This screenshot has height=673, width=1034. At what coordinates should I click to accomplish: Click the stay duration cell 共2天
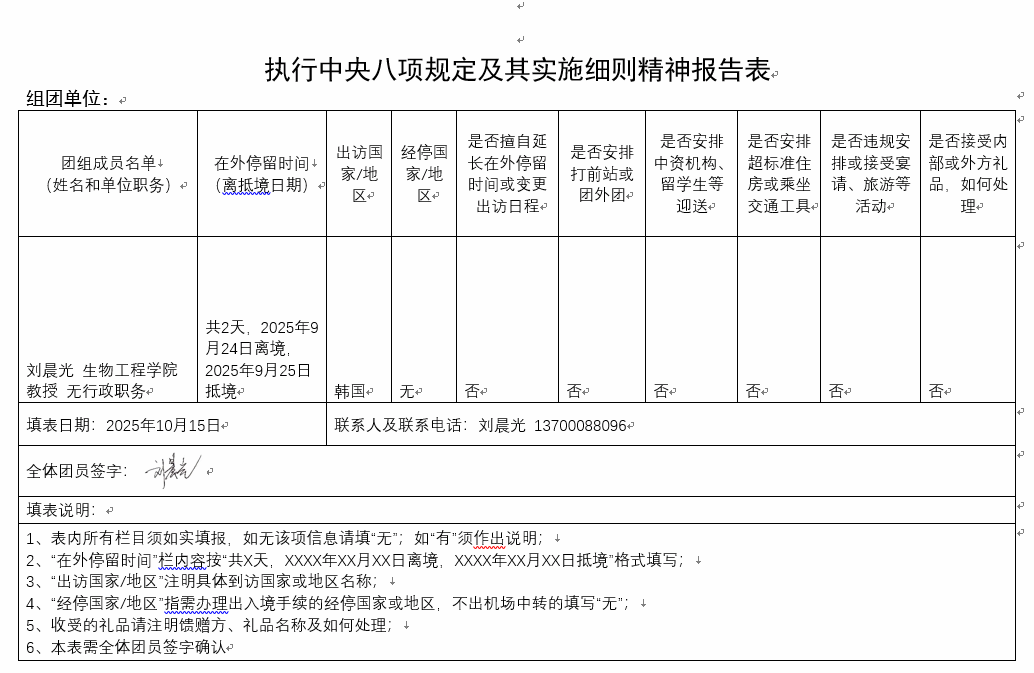click(261, 358)
